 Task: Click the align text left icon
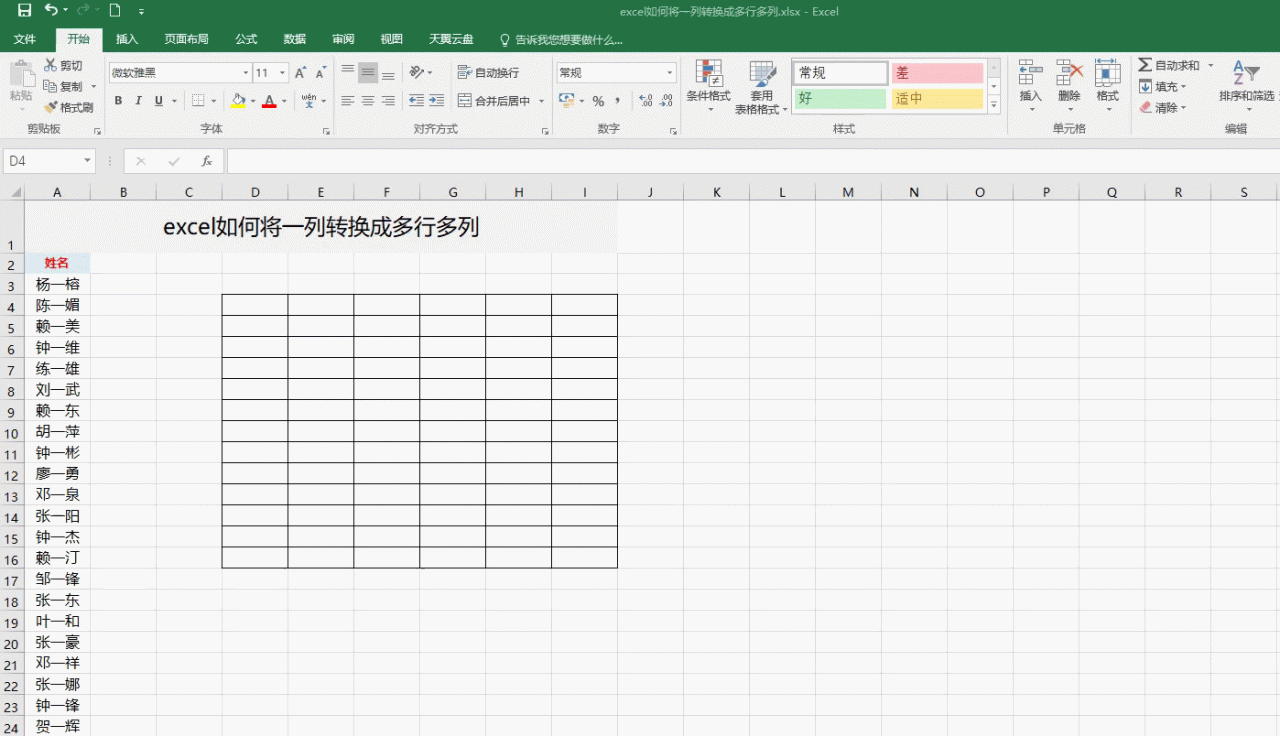(x=348, y=101)
